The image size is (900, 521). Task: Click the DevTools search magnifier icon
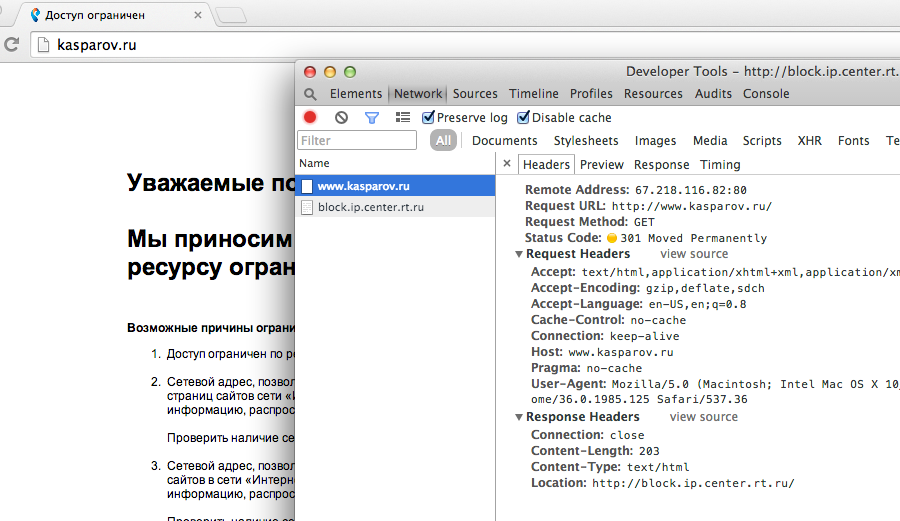click(310, 94)
